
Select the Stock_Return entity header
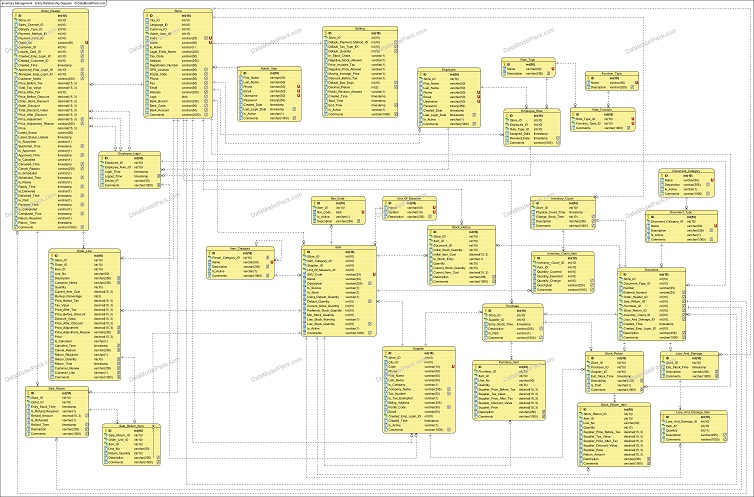click(x=614, y=353)
